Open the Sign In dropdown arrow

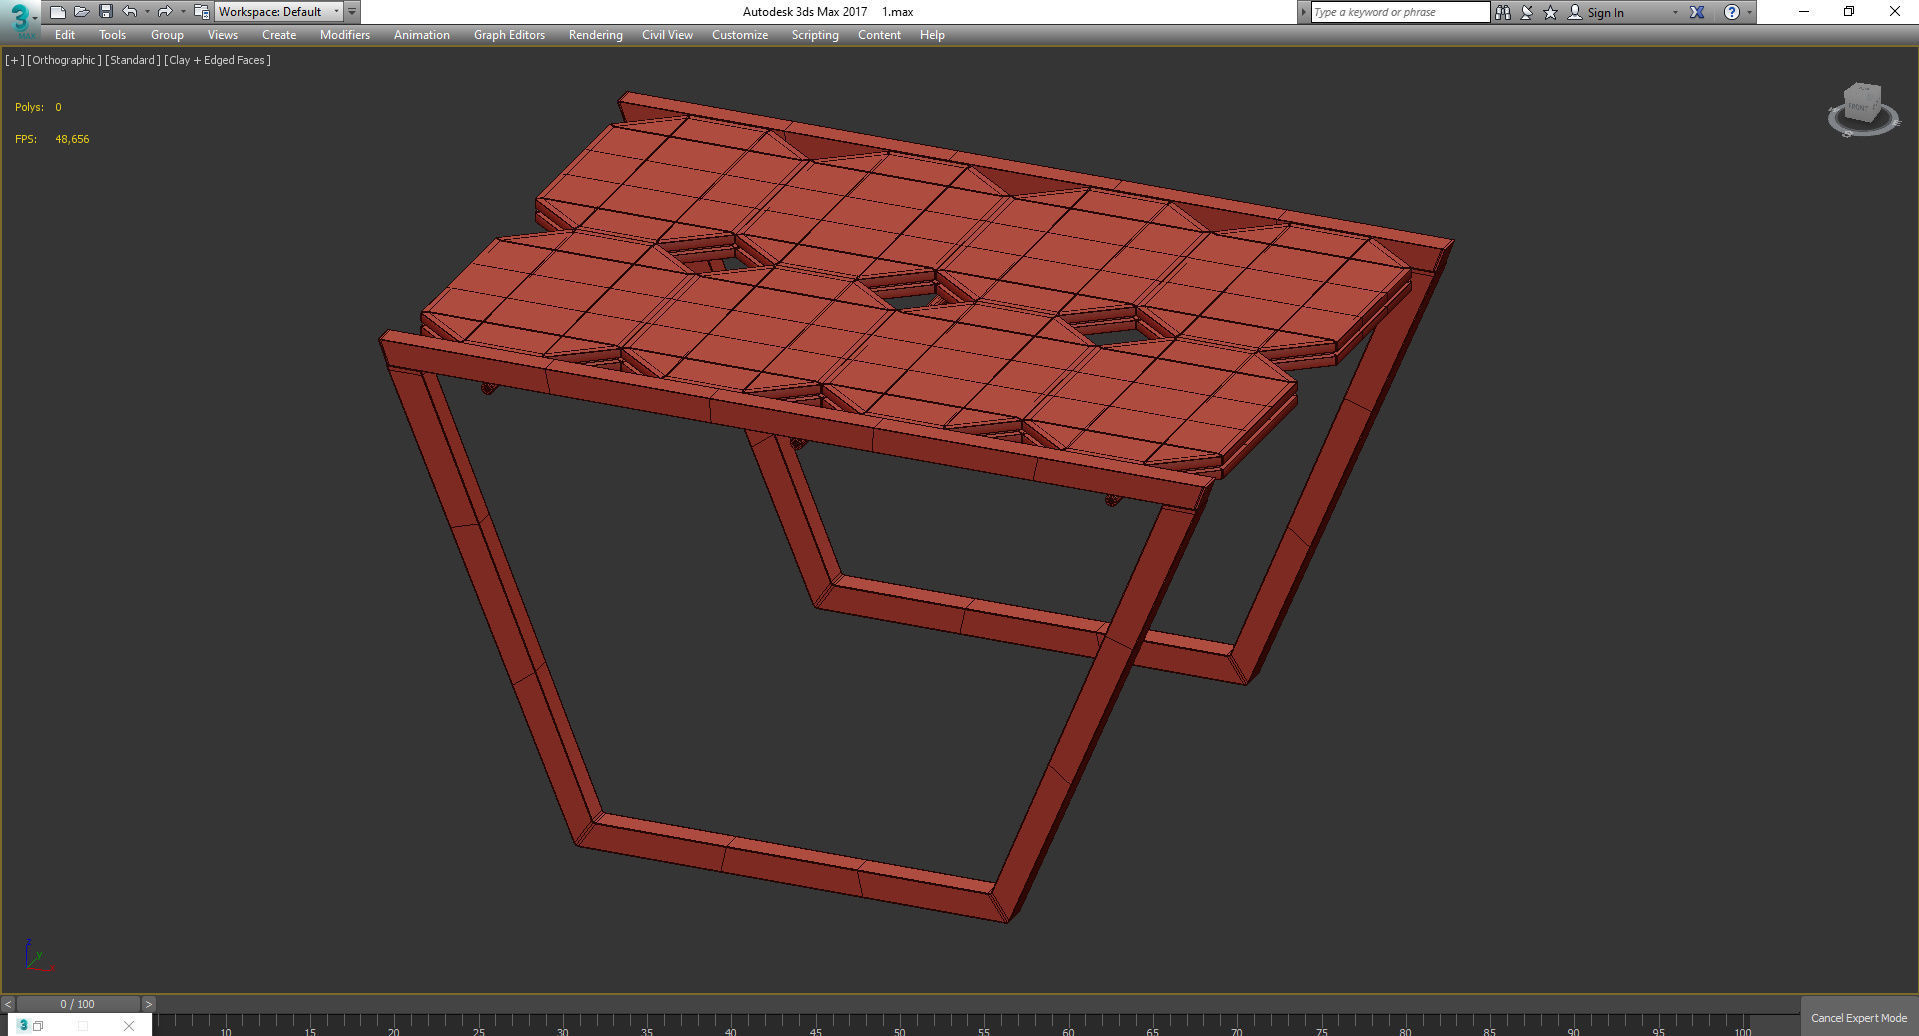pyautogui.click(x=1675, y=12)
